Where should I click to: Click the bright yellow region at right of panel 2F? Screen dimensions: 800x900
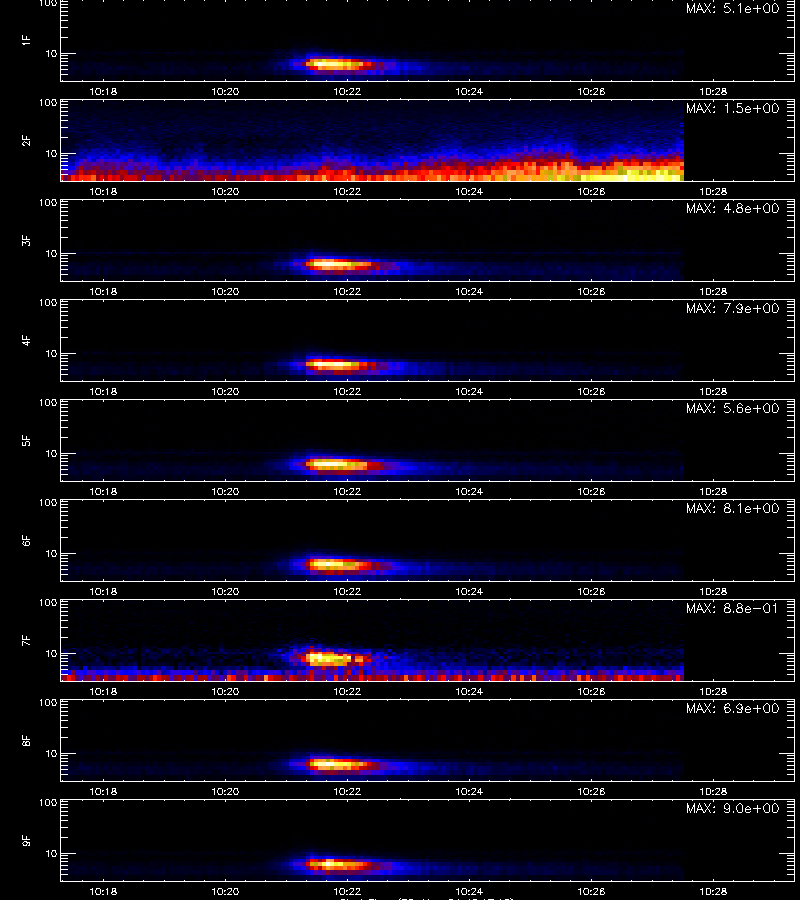coord(631,172)
